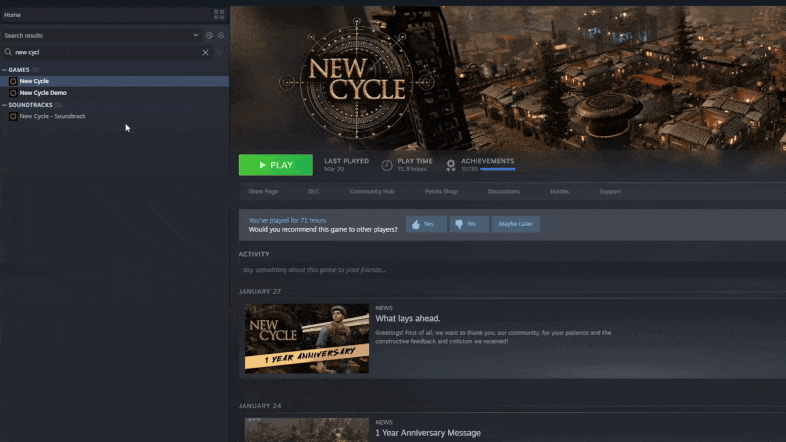The width and height of the screenshot is (786, 442).
Task: Open the Search results dropdown
Action: tap(195, 36)
